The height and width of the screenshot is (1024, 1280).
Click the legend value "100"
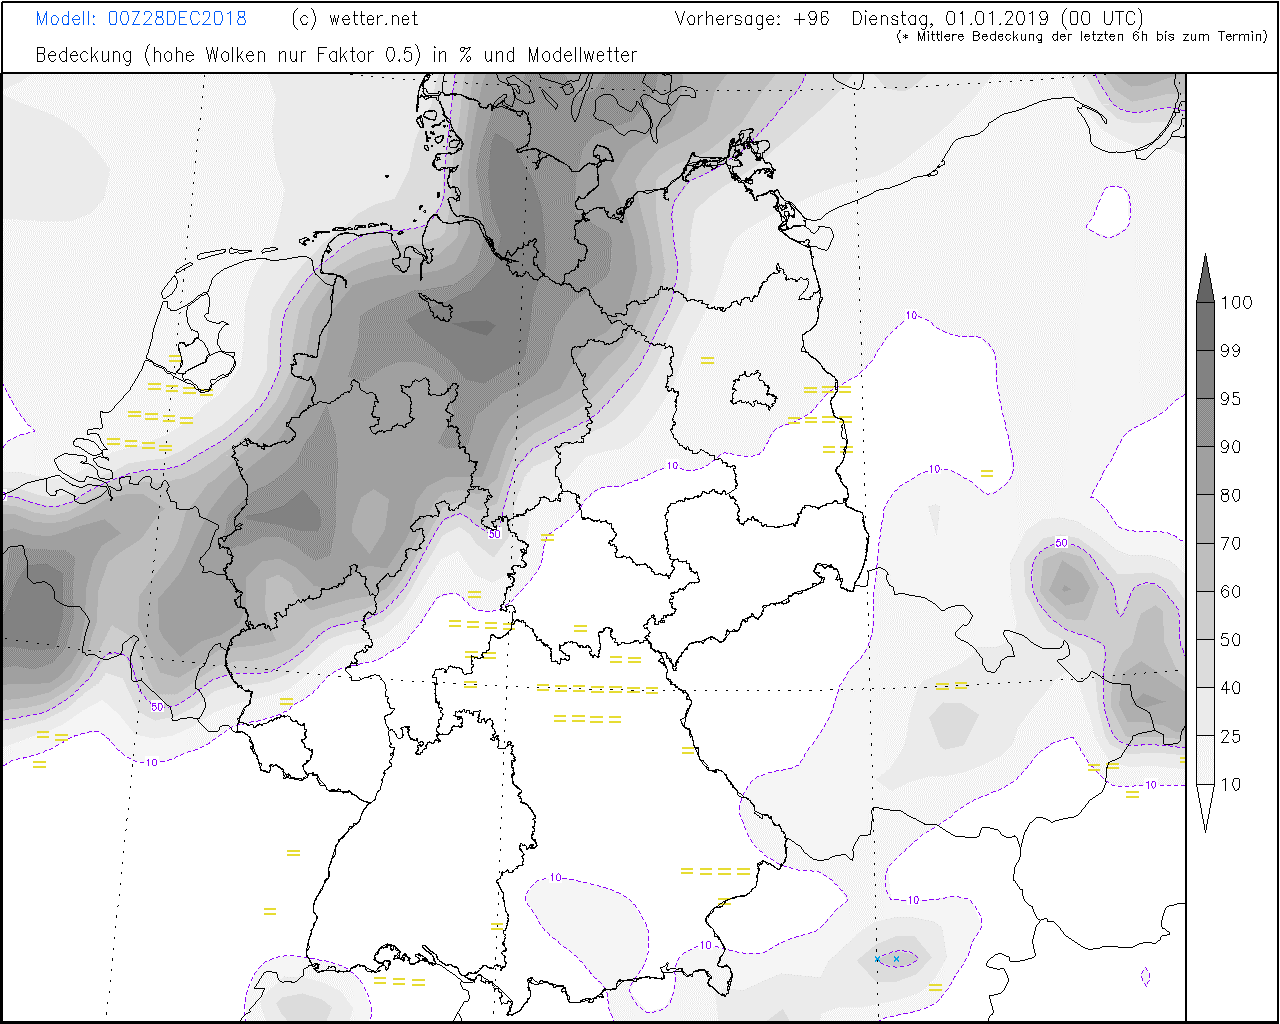pos(1236,303)
